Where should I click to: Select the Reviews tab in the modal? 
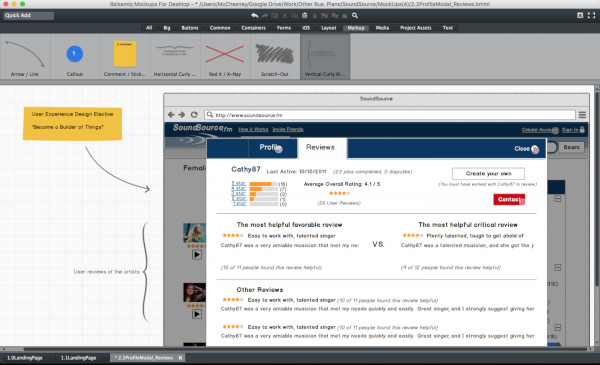point(322,148)
